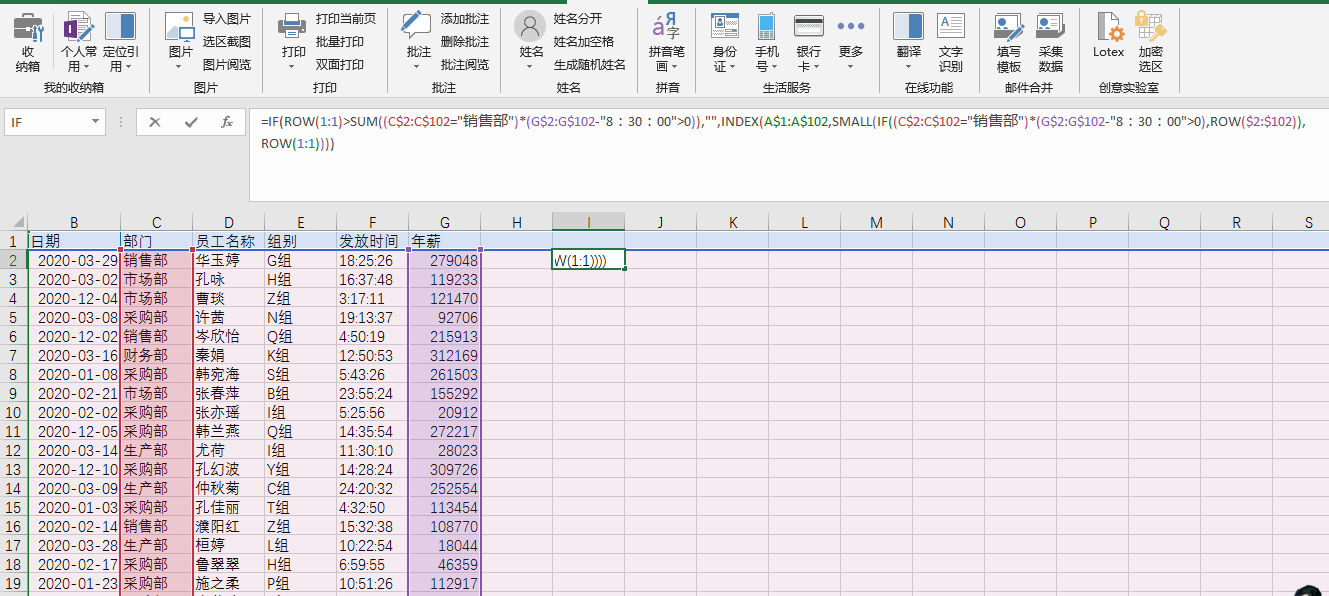Viewport: 1329px width, 596px height.
Task: Click the 定位引用 icon
Action: 120,28
